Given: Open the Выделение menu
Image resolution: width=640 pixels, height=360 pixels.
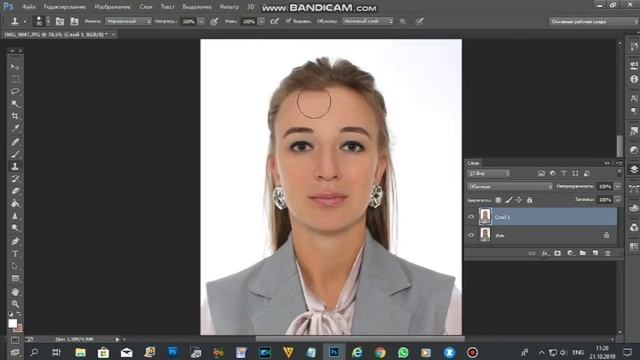Looking at the screenshot, I should (197, 7).
